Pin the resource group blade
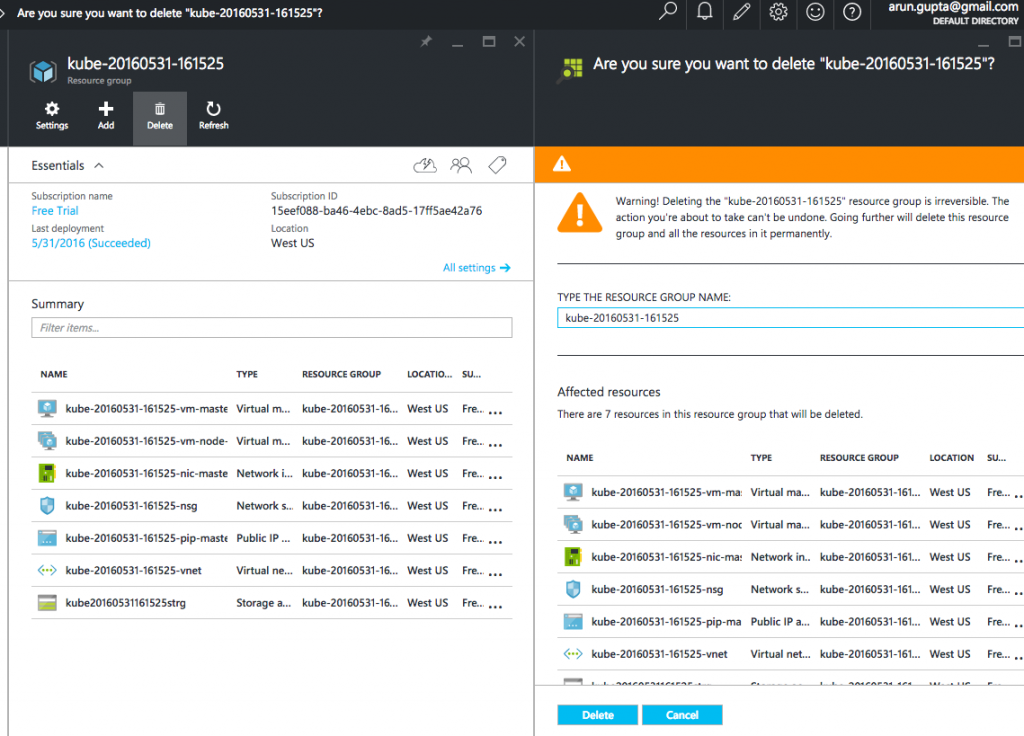This screenshot has width=1024, height=736. [x=426, y=42]
